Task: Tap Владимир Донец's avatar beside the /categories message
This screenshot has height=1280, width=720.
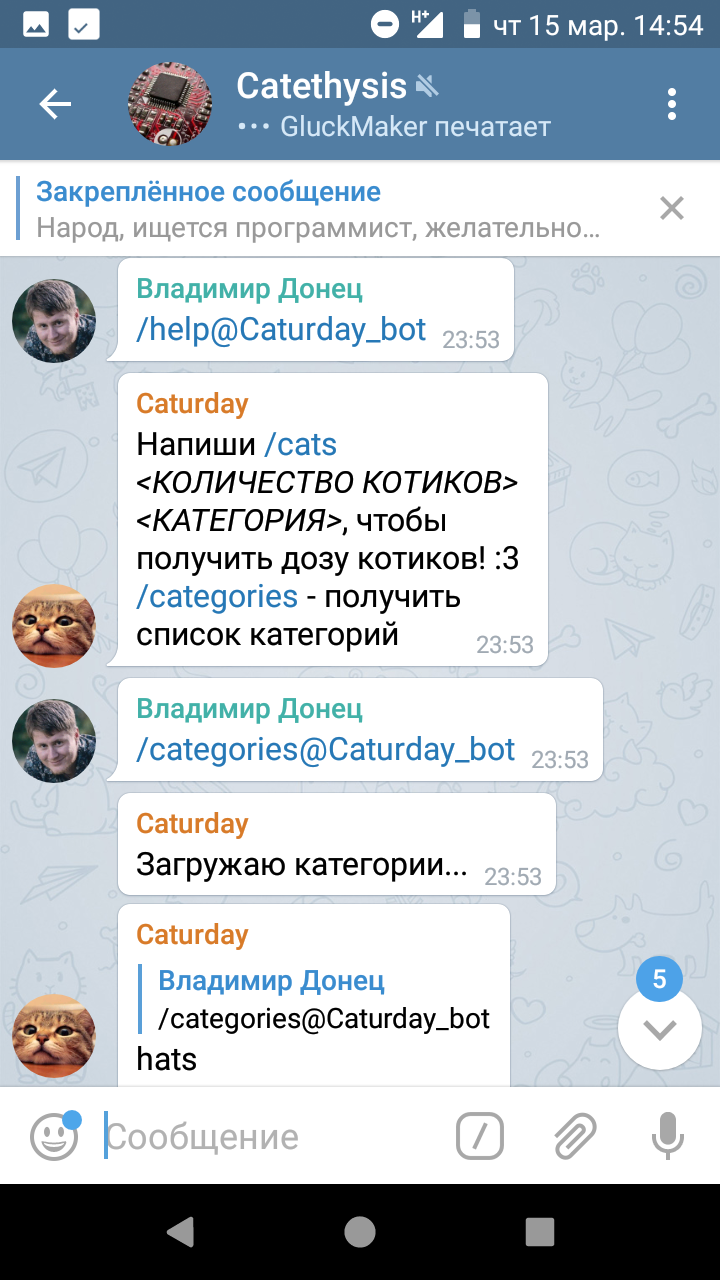Action: (x=54, y=741)
